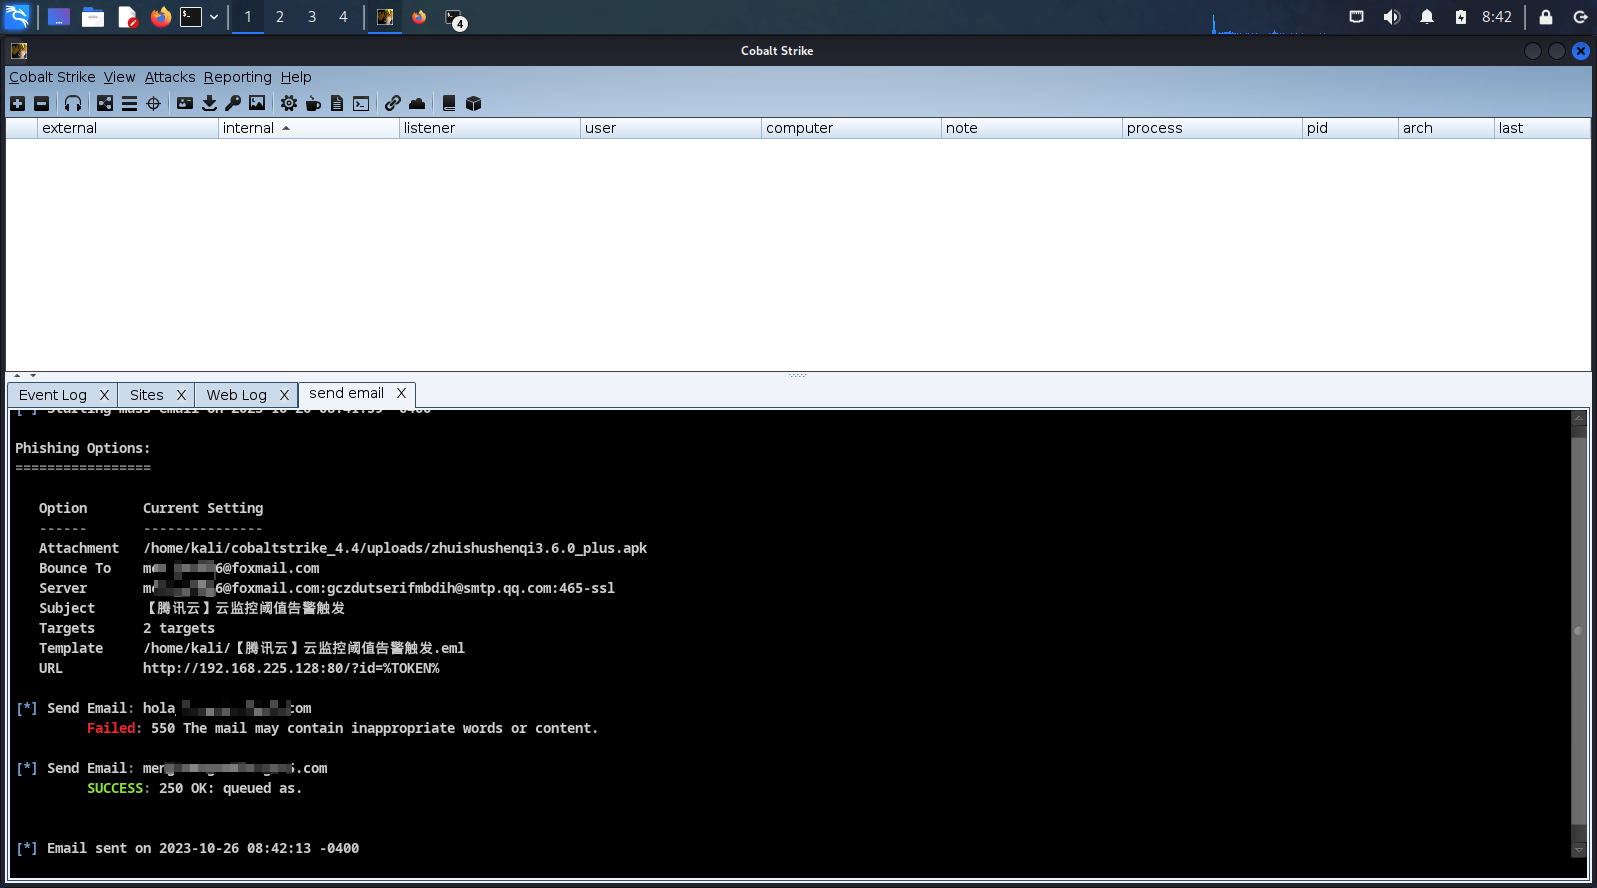Click the 'SUCCESS' status text in the console
1597x888 pixels.
[115, 788]
